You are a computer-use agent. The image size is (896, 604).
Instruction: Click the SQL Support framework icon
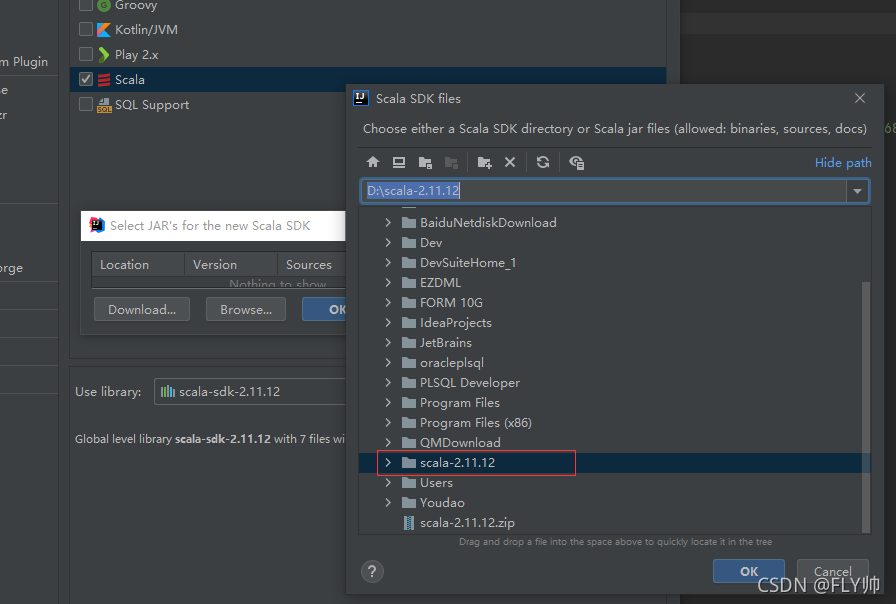pos(104,105)
